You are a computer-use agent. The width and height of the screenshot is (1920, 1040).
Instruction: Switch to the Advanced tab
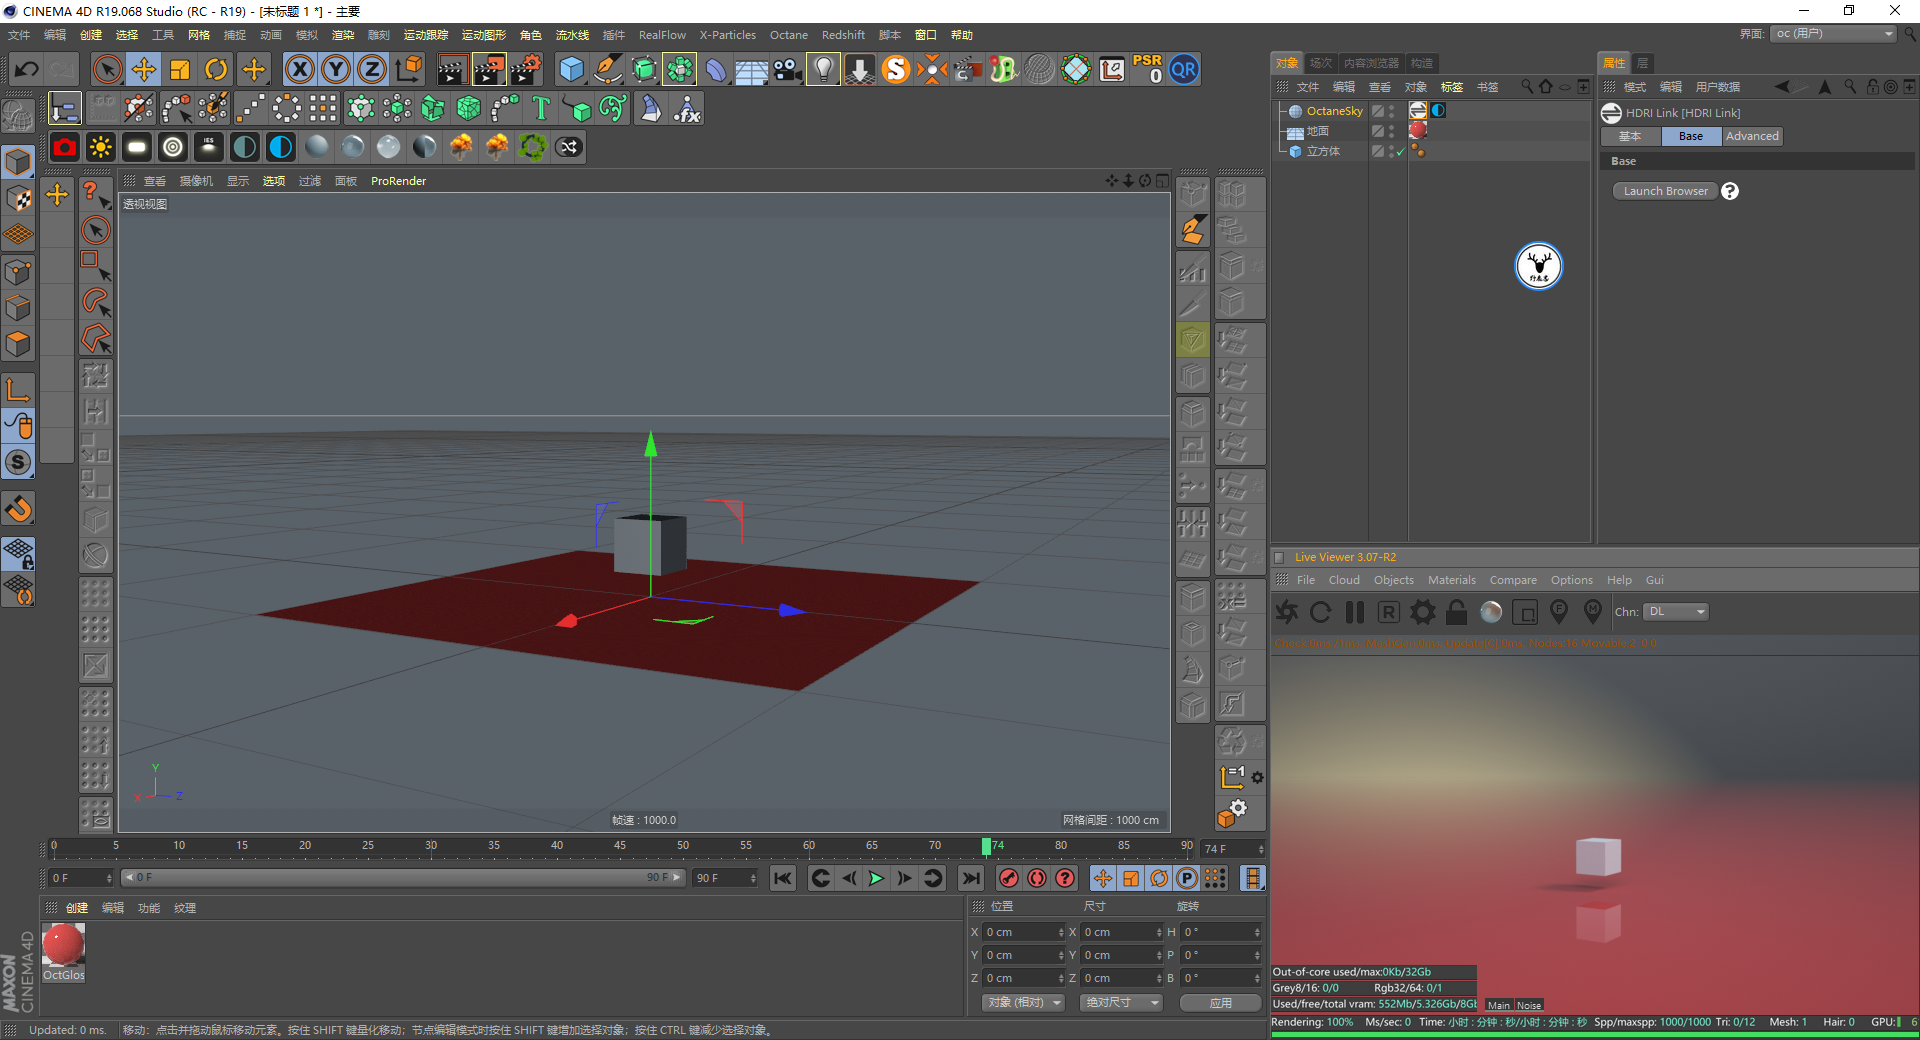click(1752, 136)
